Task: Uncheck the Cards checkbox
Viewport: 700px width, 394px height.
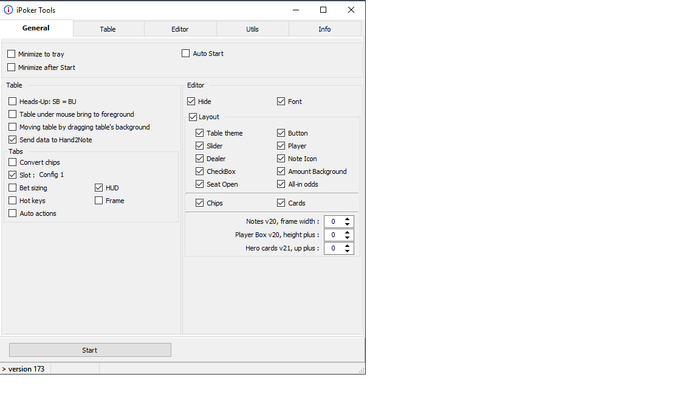Action: (x=281, y=203)
